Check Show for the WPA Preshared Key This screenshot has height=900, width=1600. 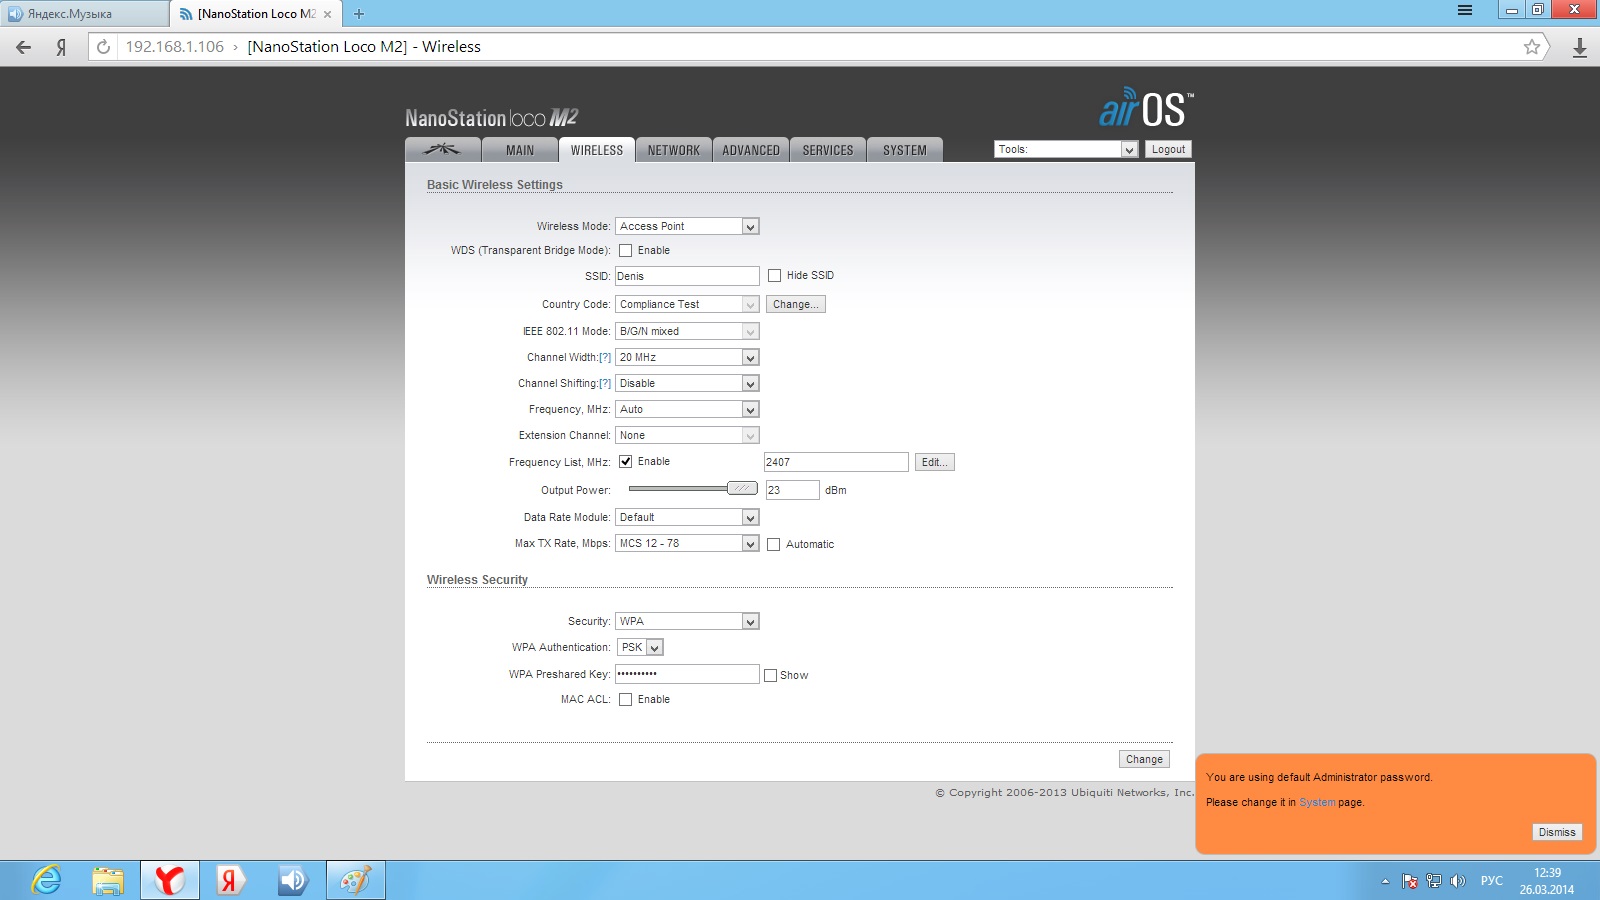click(770, 676)
